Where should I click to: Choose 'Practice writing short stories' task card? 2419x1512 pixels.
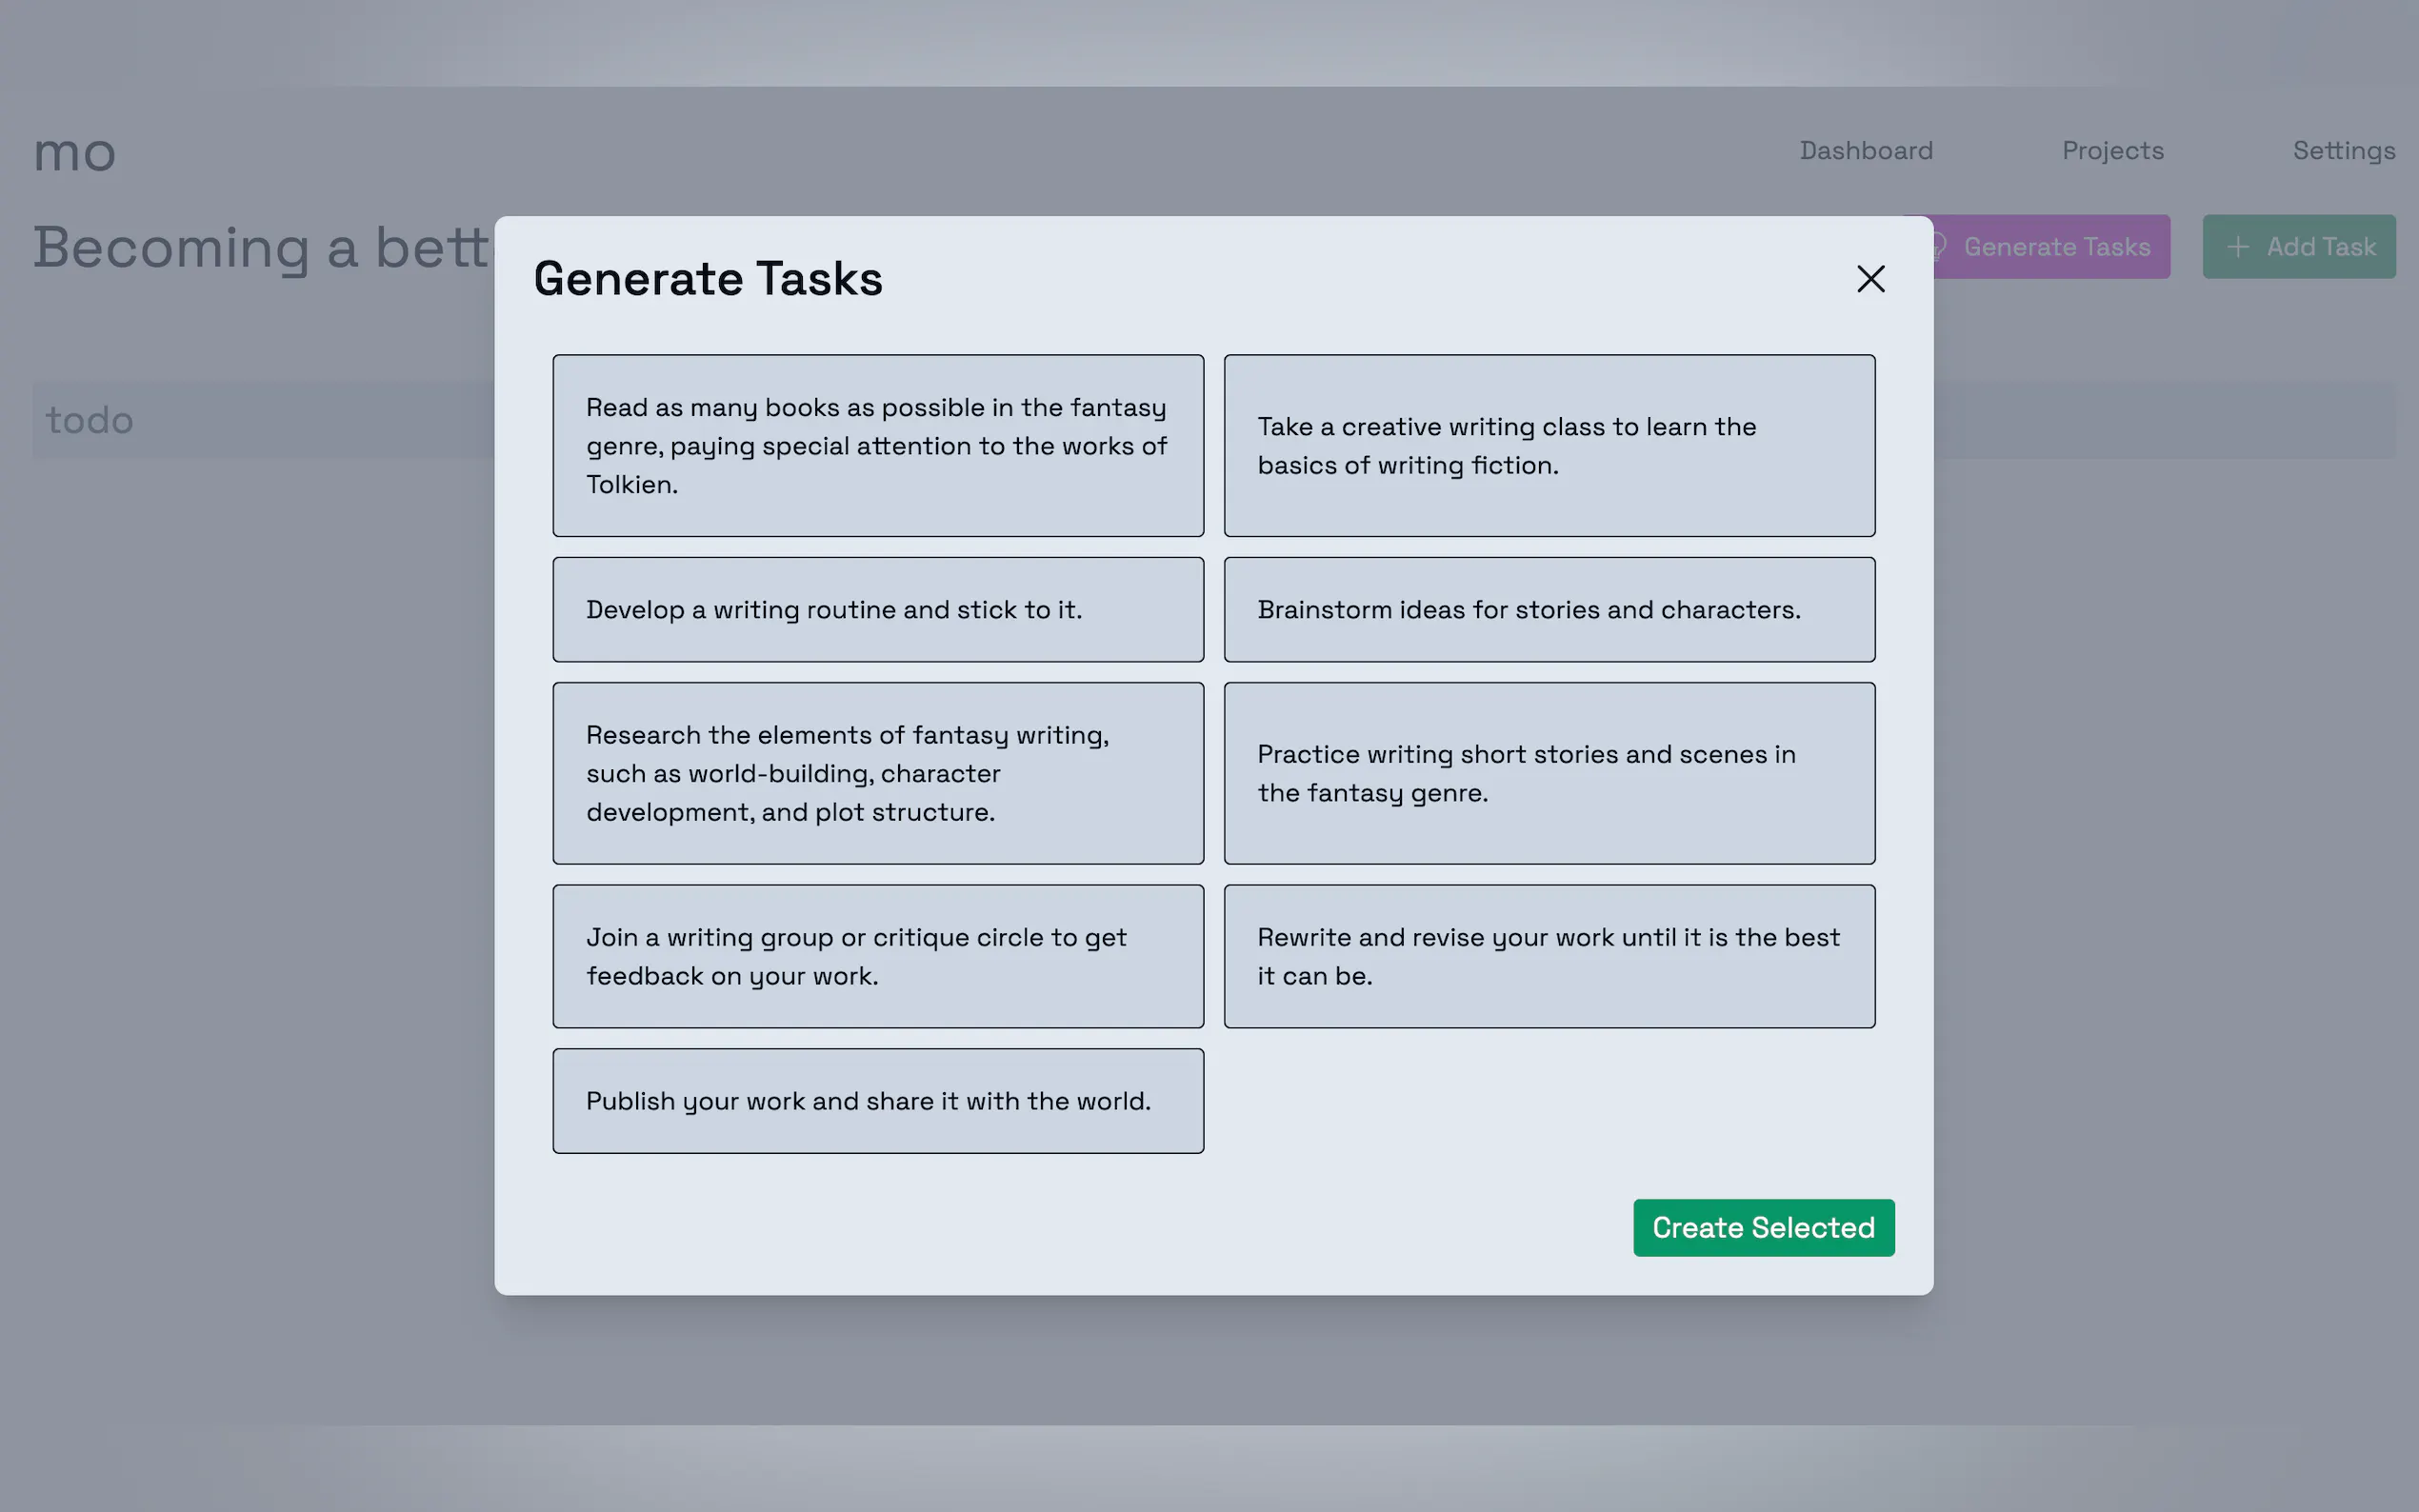click(x=1548, y=773)
